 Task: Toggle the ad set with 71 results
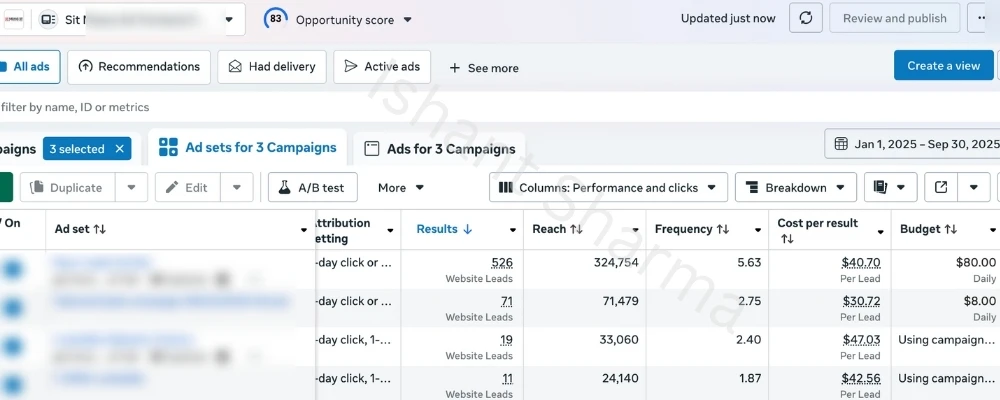(x=12, y=308)
